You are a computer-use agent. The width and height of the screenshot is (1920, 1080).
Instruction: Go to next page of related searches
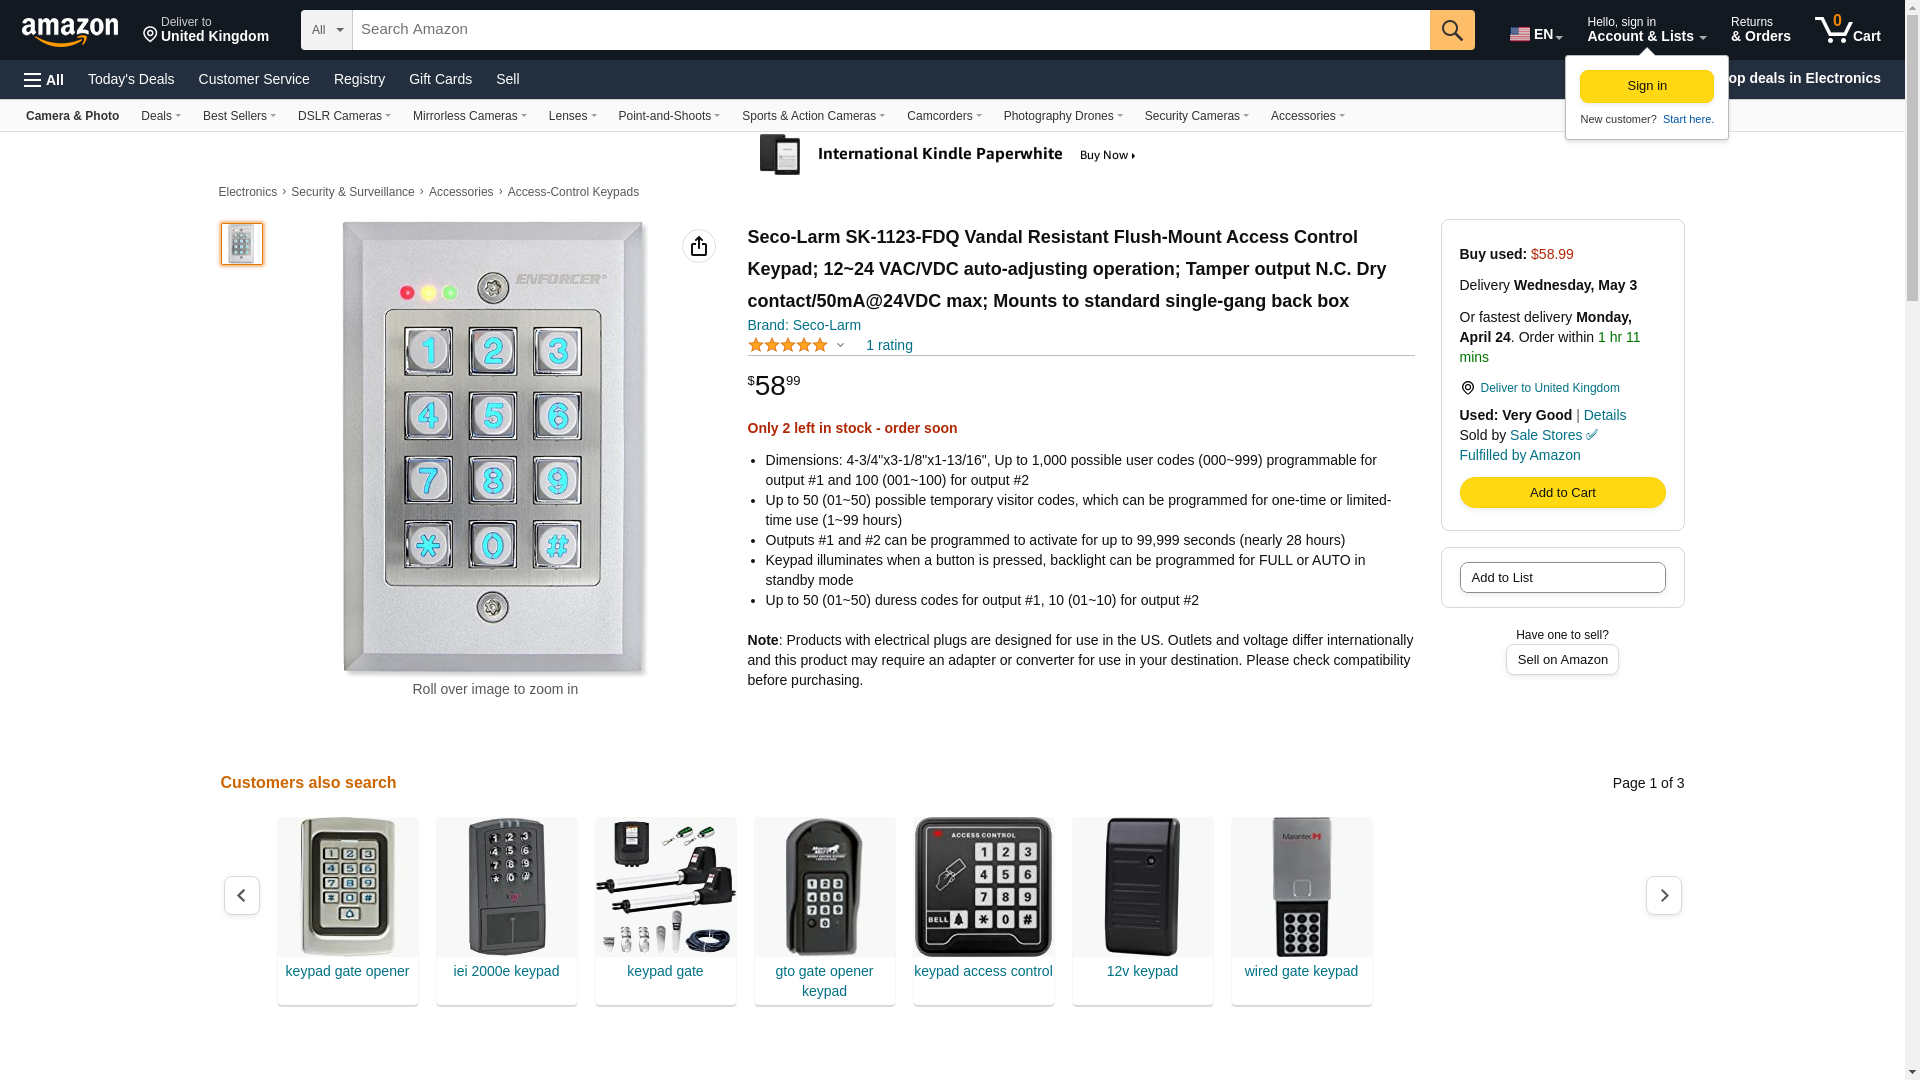click(1664, 895)
